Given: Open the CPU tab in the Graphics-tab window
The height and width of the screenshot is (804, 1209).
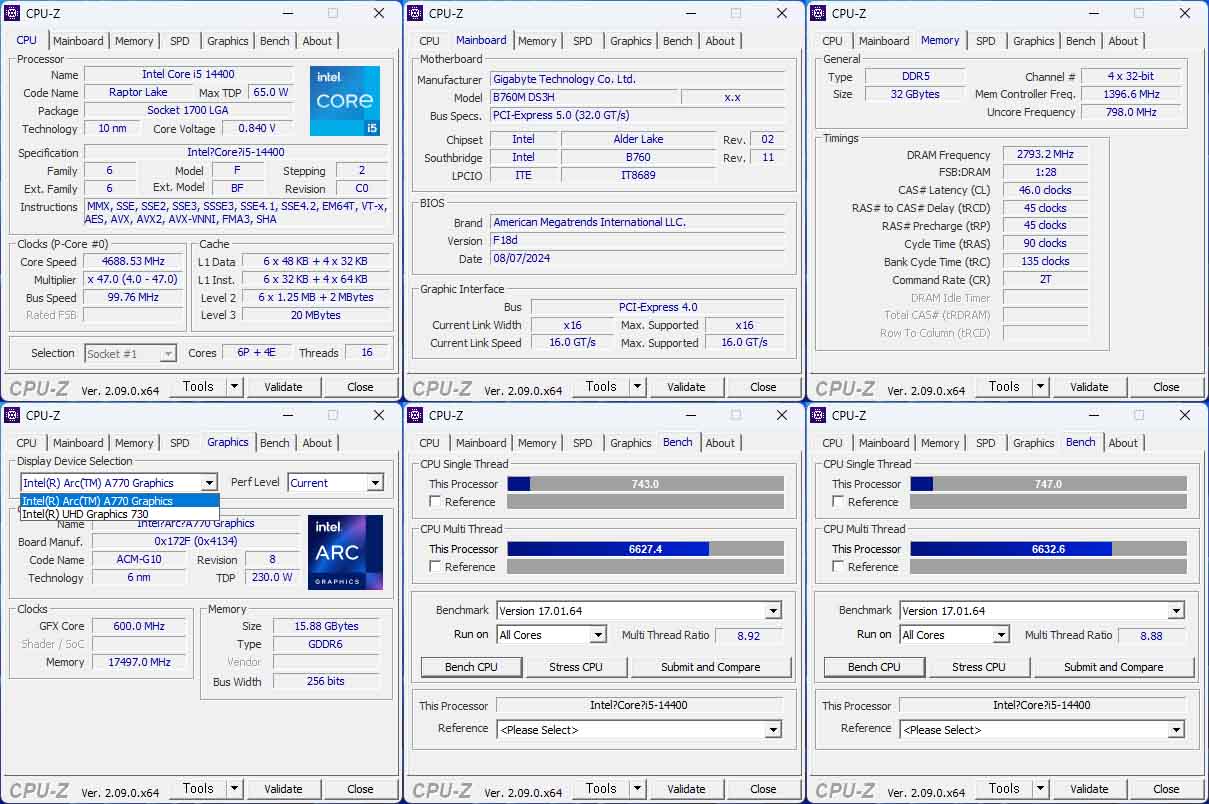Looking at the screenshot, I should [x=26, y=443].
